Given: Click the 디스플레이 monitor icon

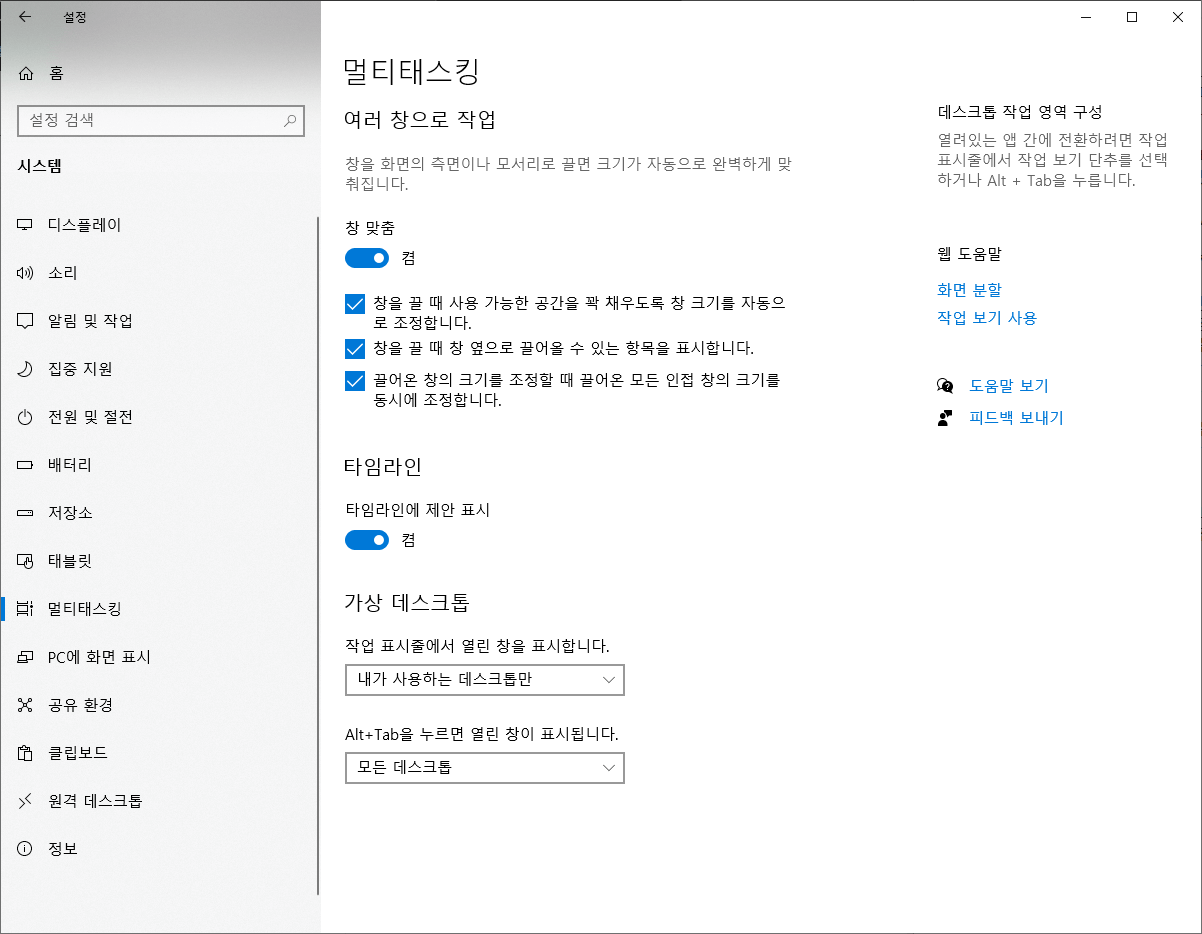Looking at the screenshot, I should pos(26,225).
